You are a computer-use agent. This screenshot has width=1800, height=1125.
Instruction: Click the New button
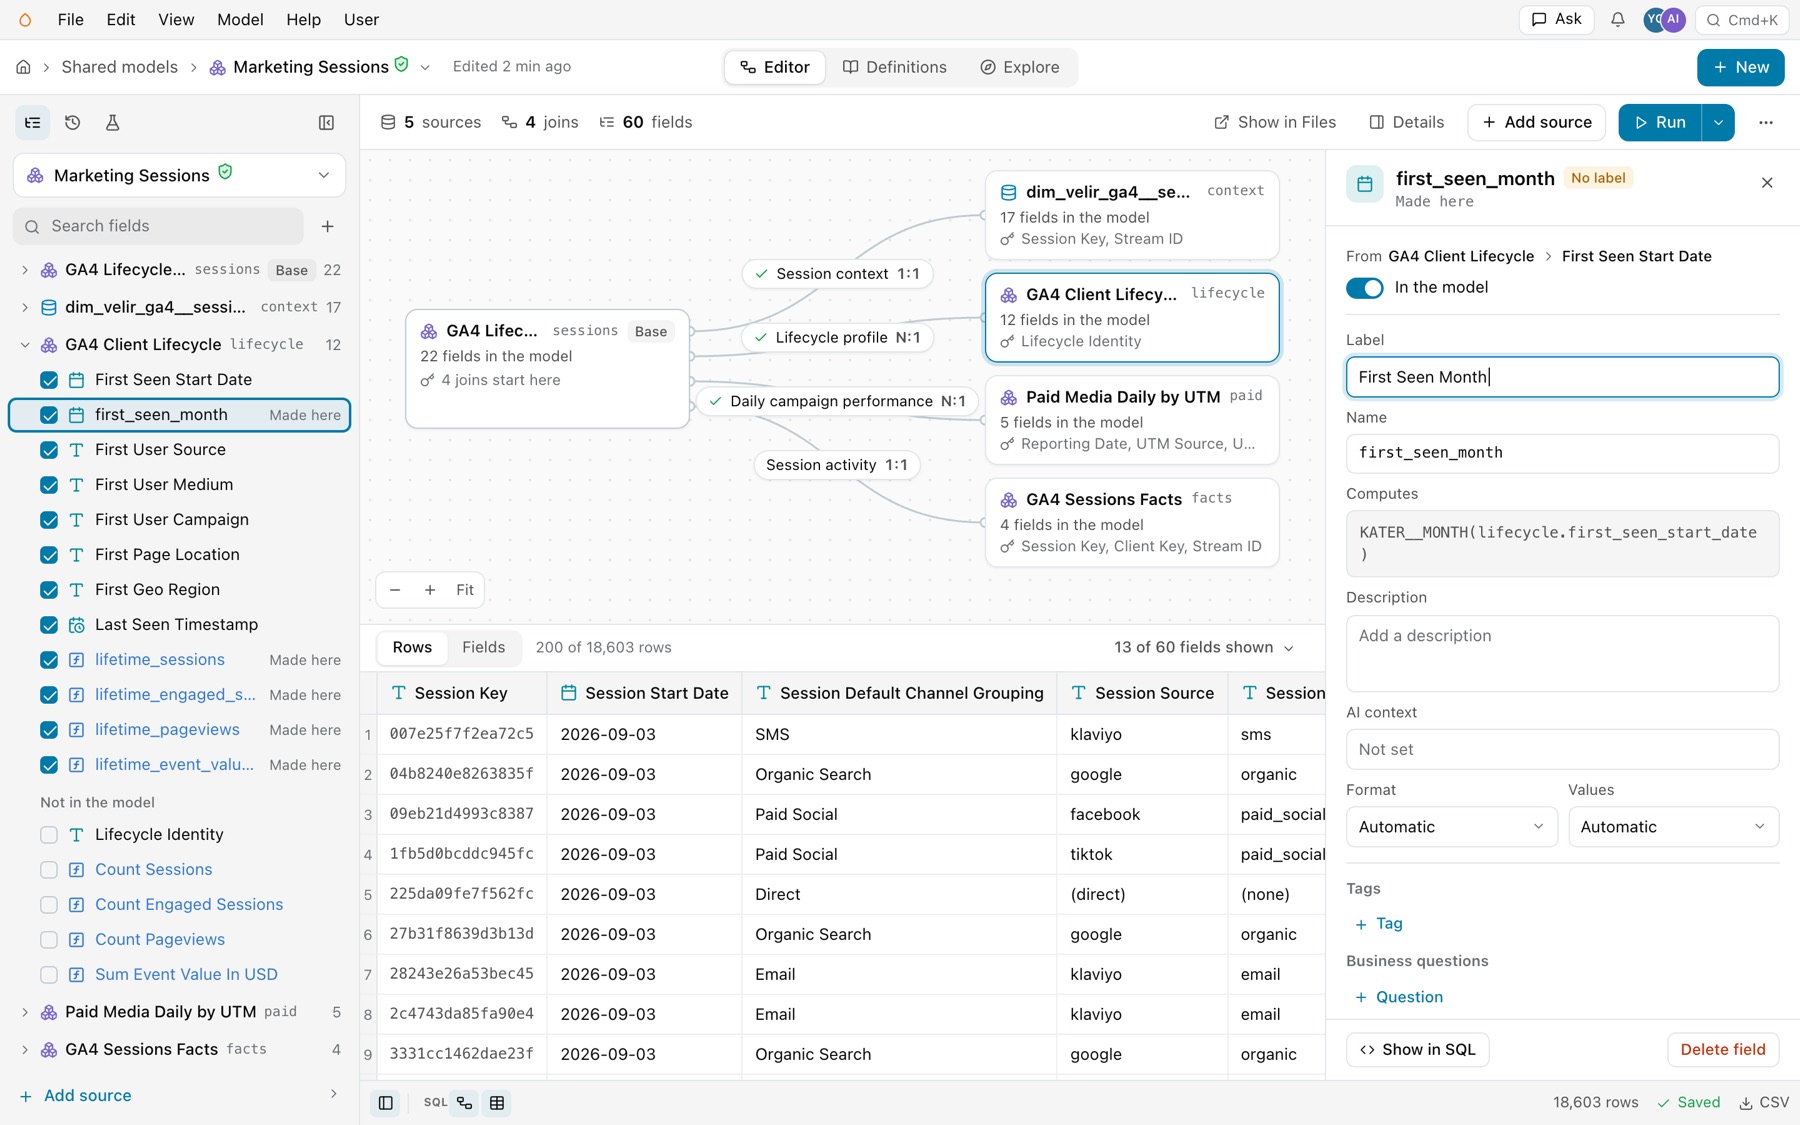[x=1740, y=67]
